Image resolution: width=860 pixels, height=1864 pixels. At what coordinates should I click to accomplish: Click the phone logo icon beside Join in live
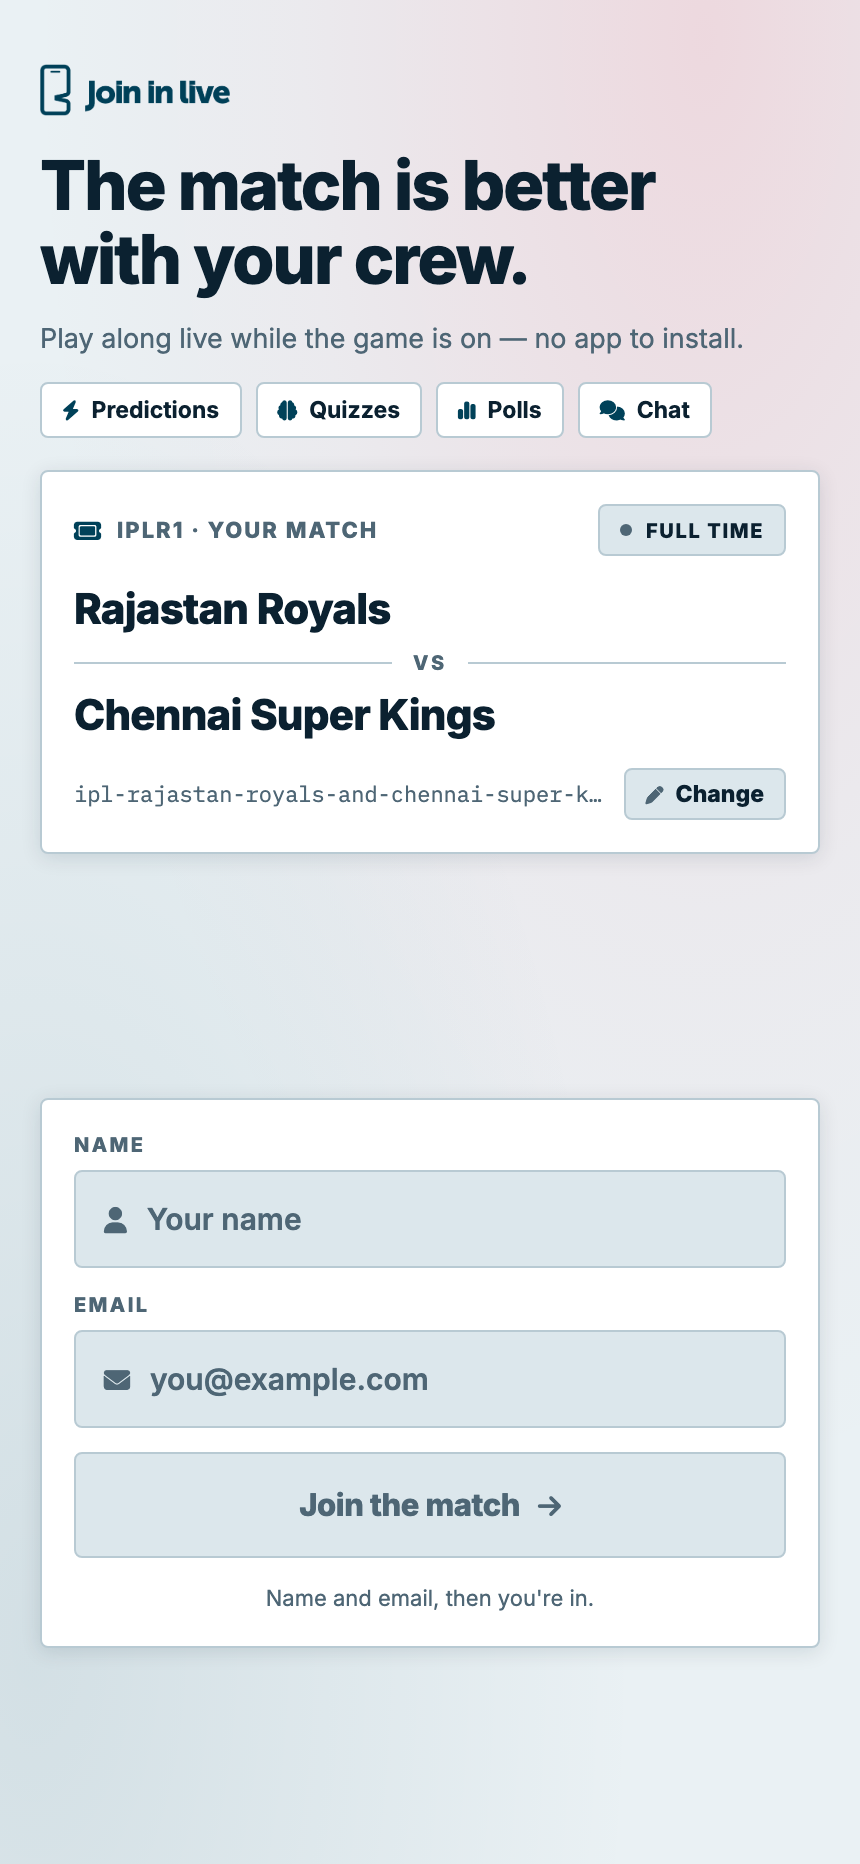click(x=56, y=90)
